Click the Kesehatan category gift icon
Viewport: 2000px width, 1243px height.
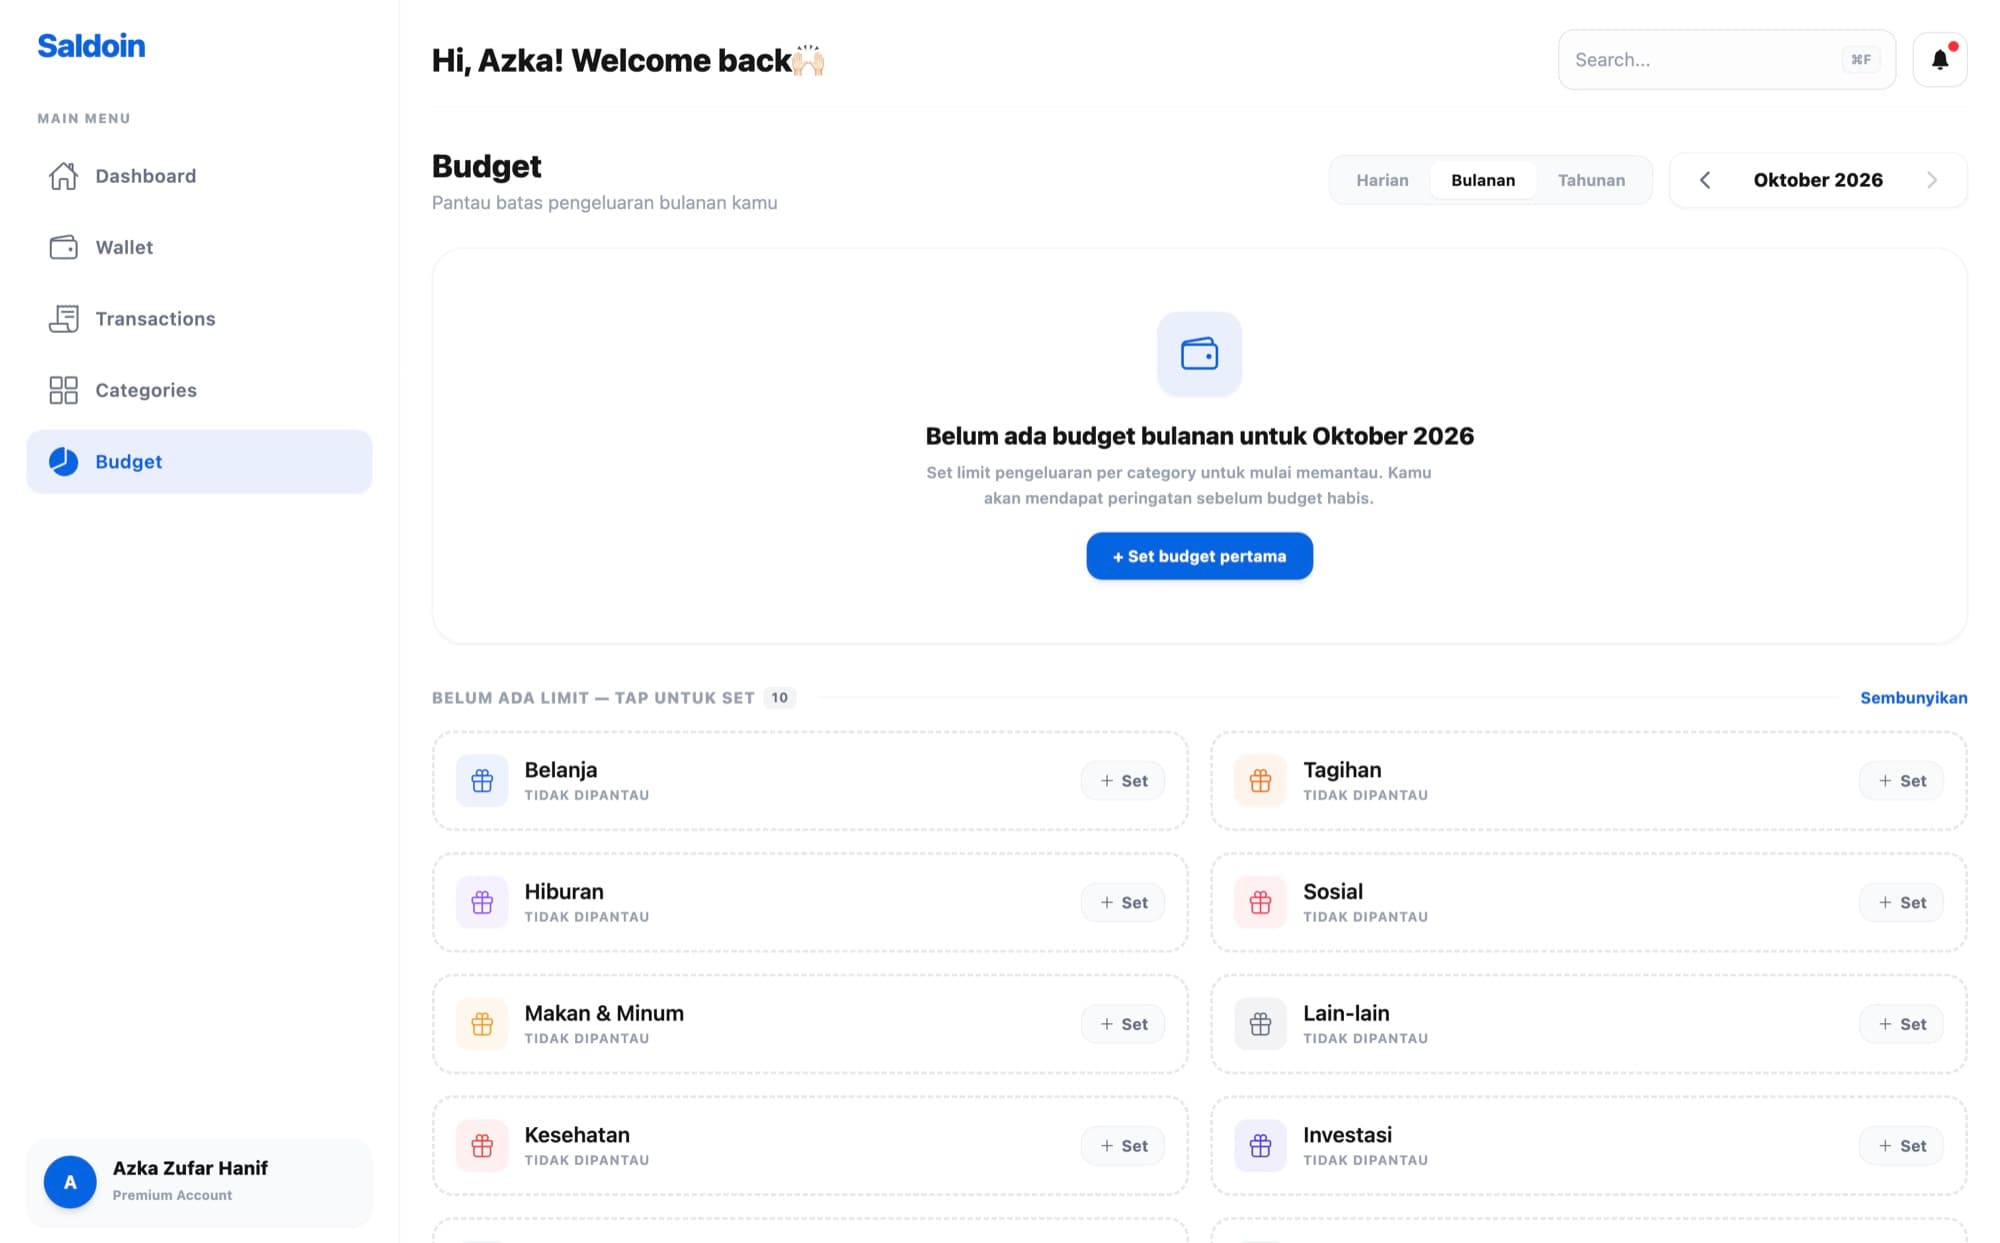pos(482,1146)
